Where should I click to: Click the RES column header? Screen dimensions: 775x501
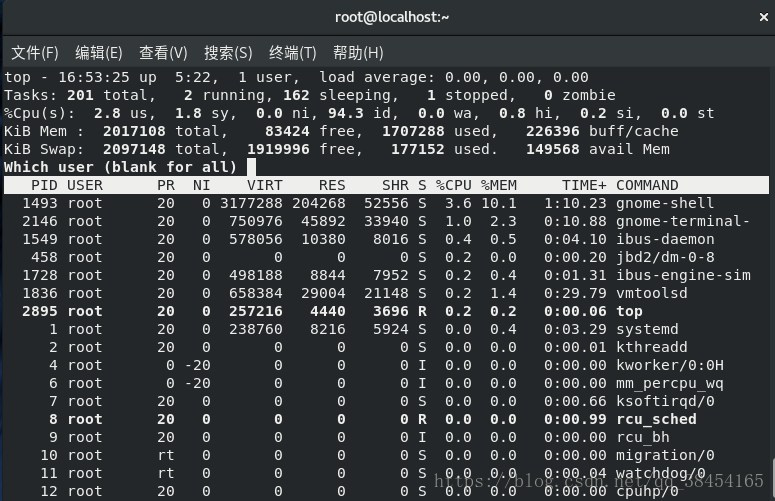tap(332, 185)
